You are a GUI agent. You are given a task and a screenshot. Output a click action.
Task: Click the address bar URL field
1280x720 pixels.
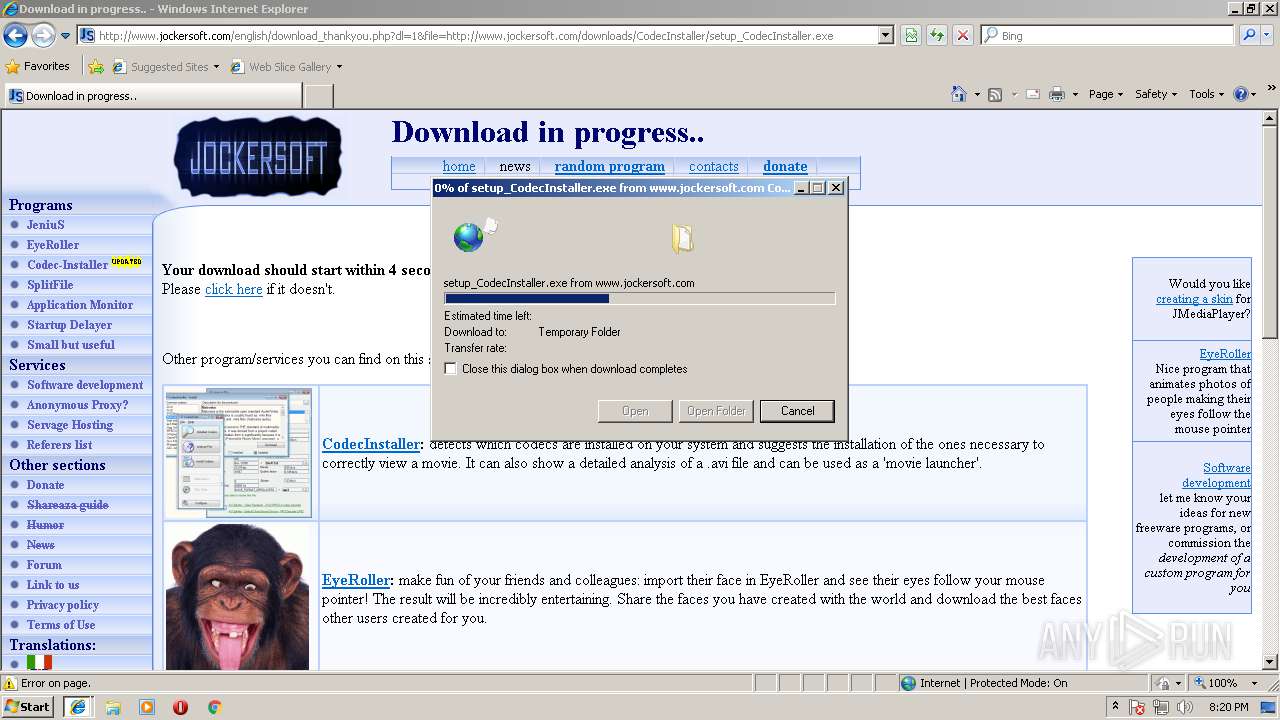tap(486, 35)
